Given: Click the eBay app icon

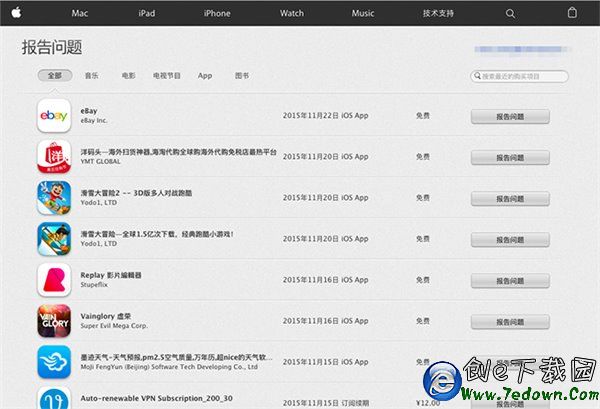Looking at the screenshot, I should (x=54, y=116).
